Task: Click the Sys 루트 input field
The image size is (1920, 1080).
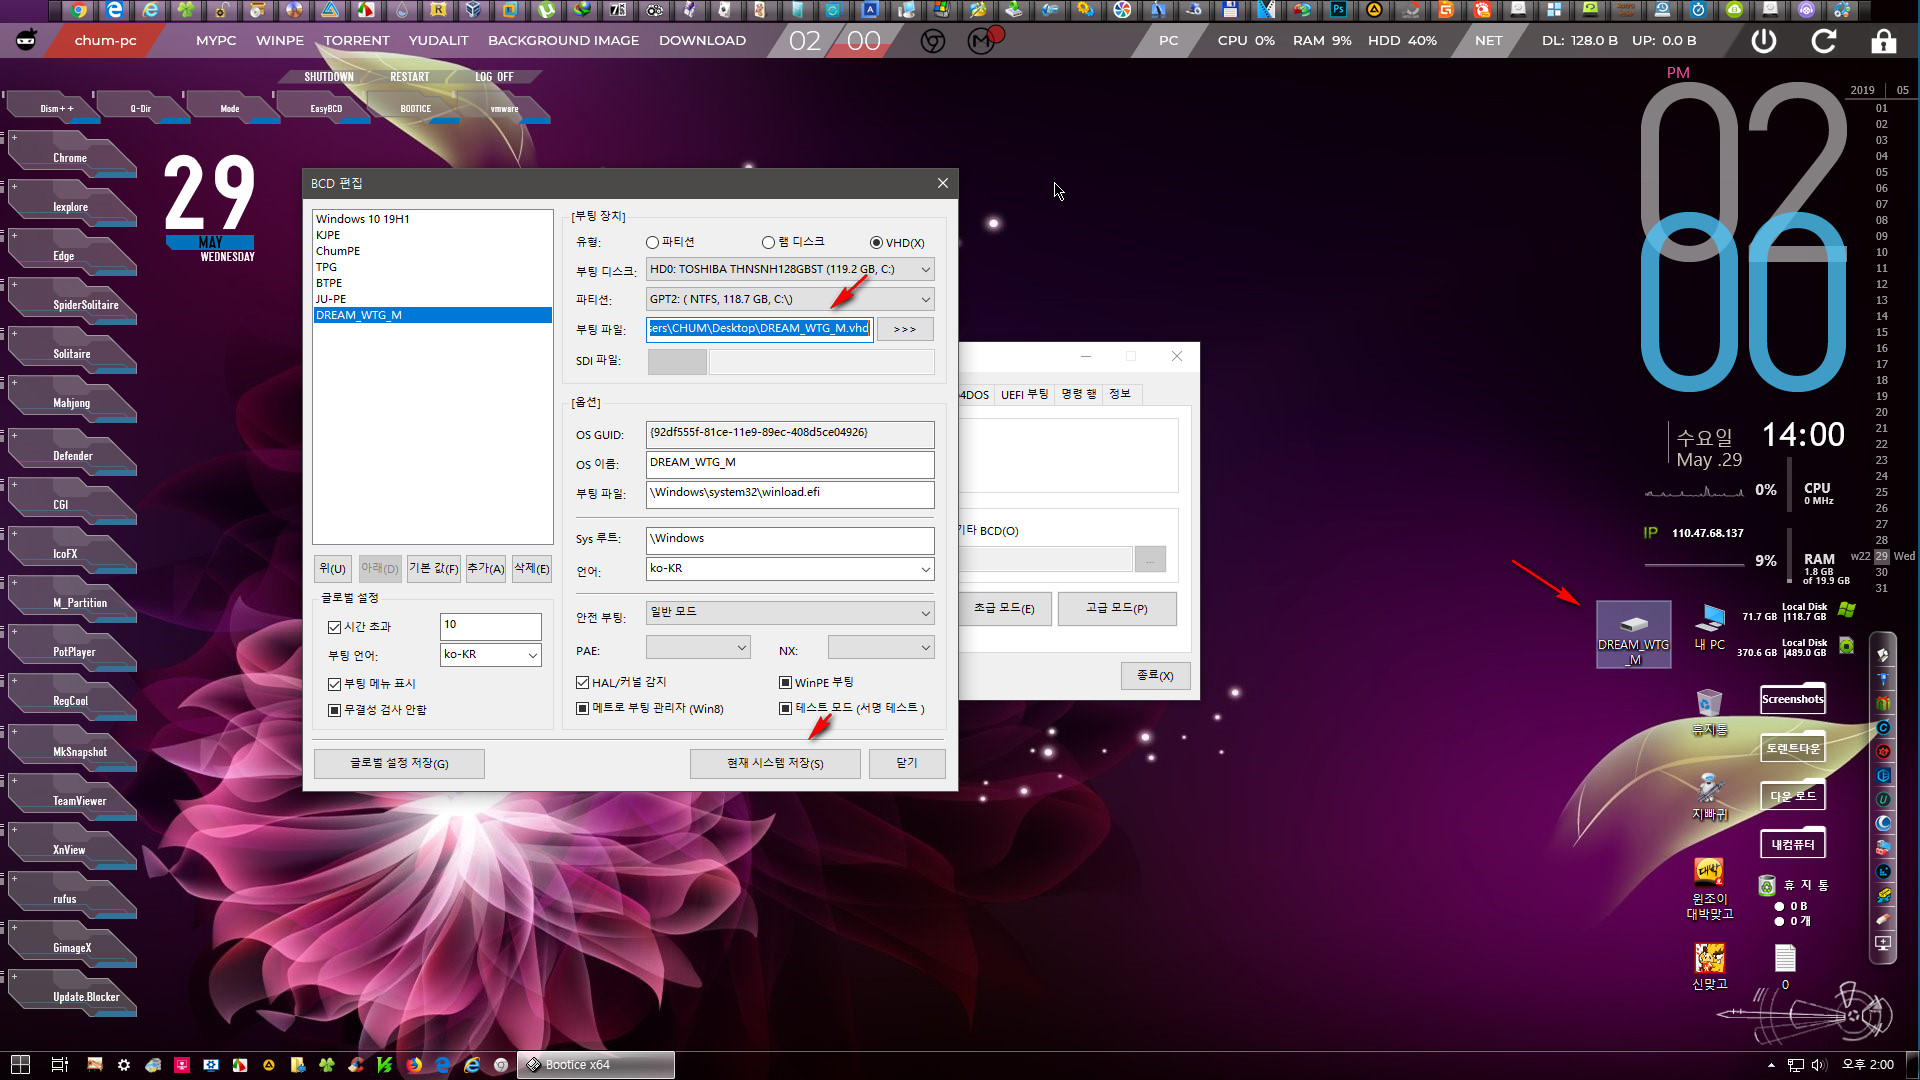Action: tap(790, 539)
